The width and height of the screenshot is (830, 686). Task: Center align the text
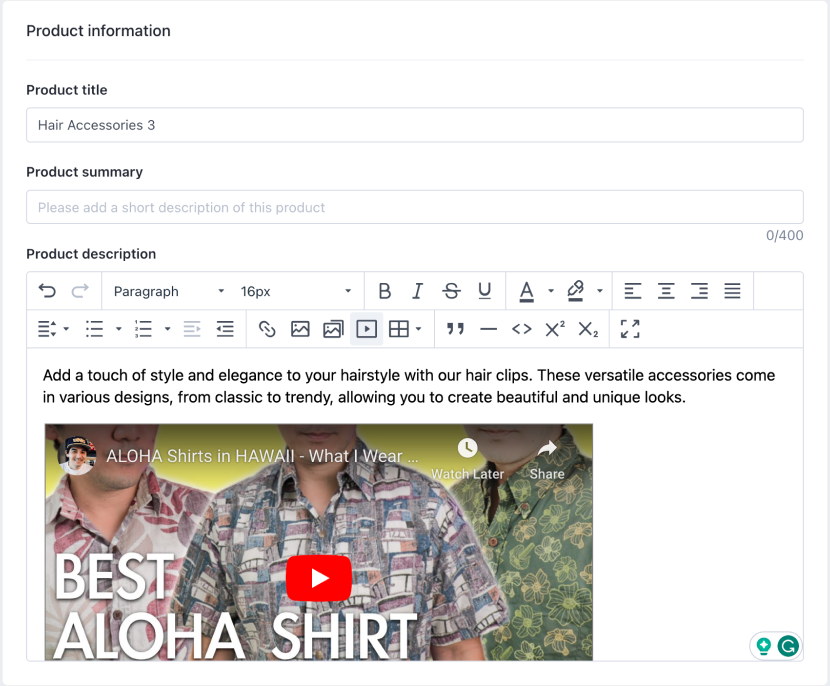(x=666, y=291)
